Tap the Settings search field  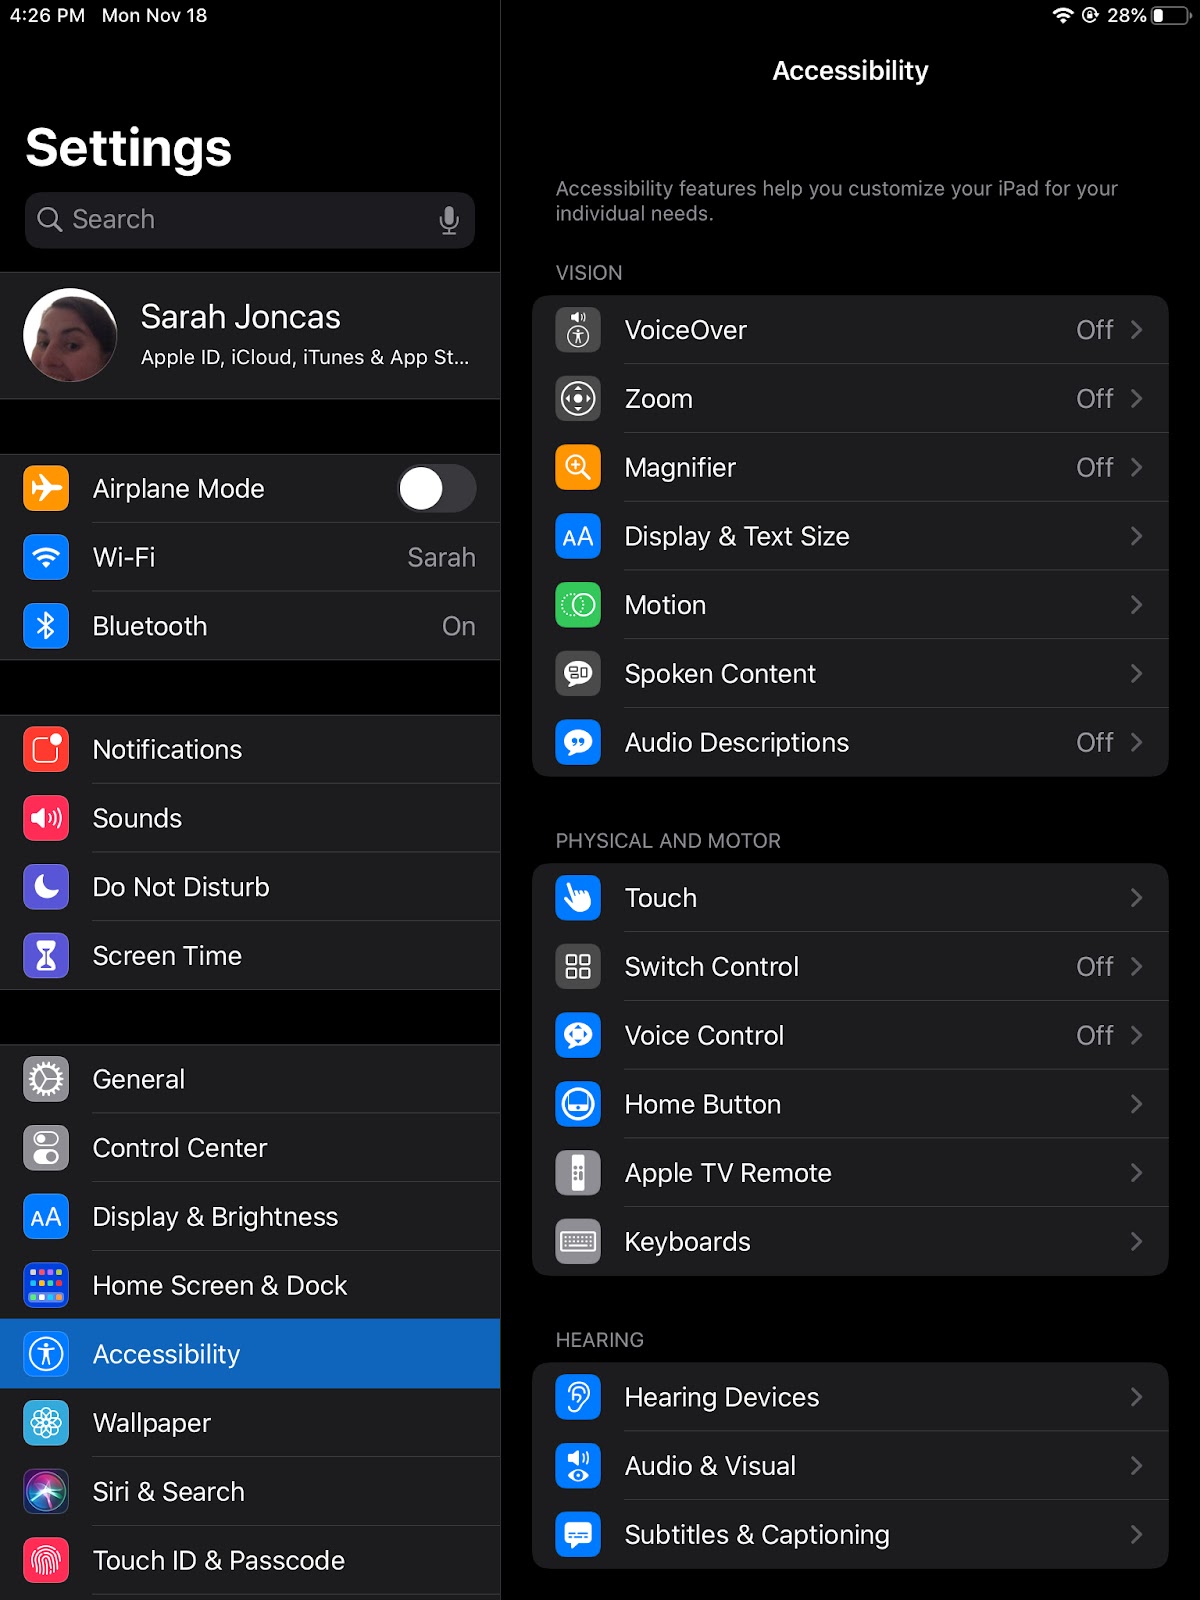pyautogui.click(x=250, y=220)
